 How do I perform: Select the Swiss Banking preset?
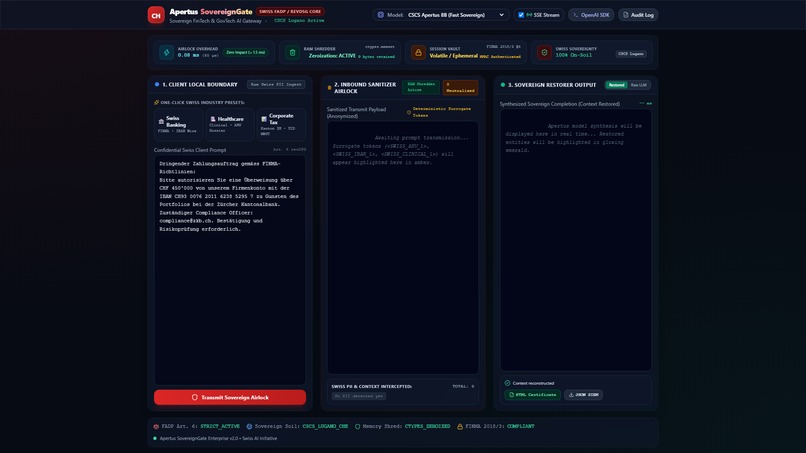tap(178, 124)
